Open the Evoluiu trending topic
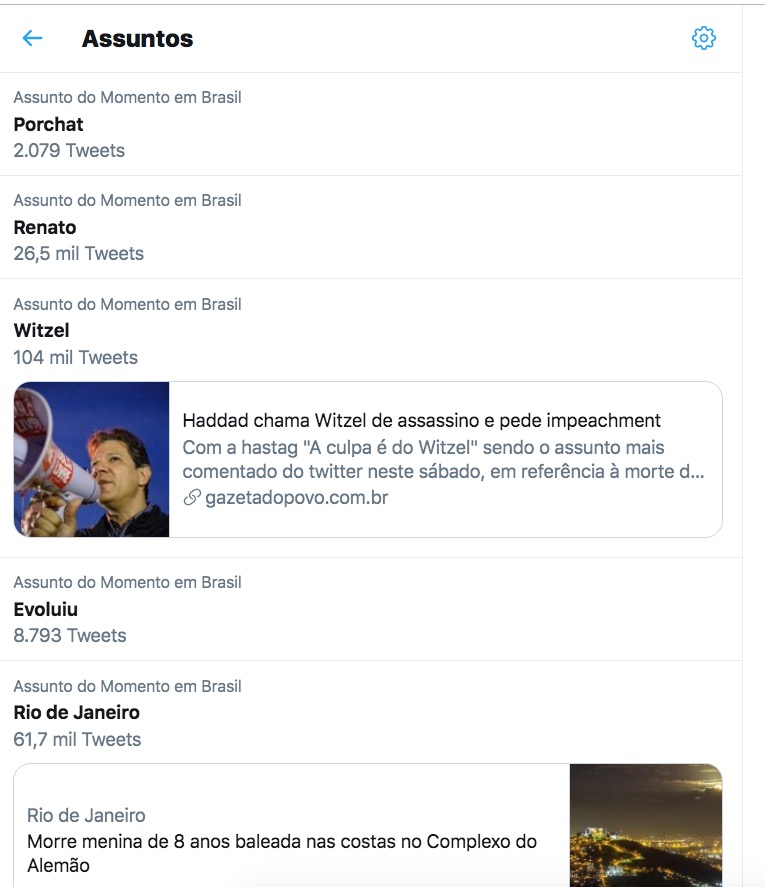The width and height of the screenshot is (765, 887). [45, 609]
